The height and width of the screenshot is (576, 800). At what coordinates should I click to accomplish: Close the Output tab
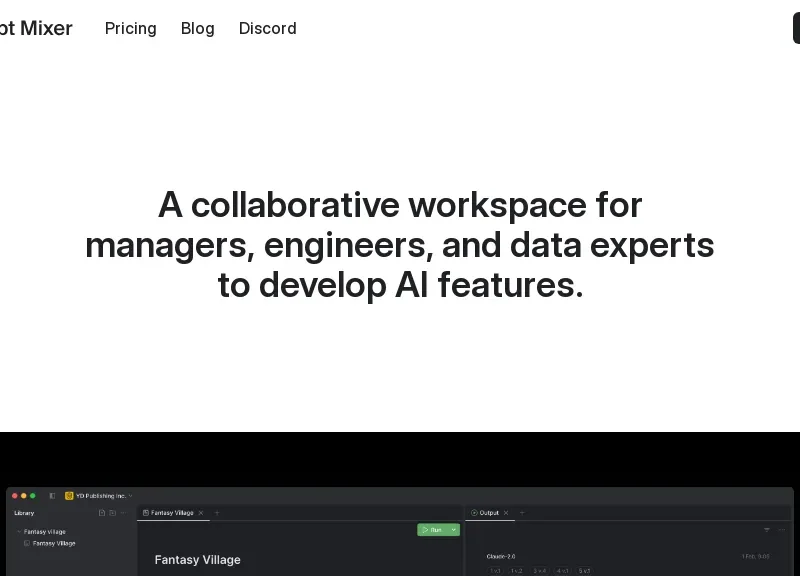click(506, 513)
